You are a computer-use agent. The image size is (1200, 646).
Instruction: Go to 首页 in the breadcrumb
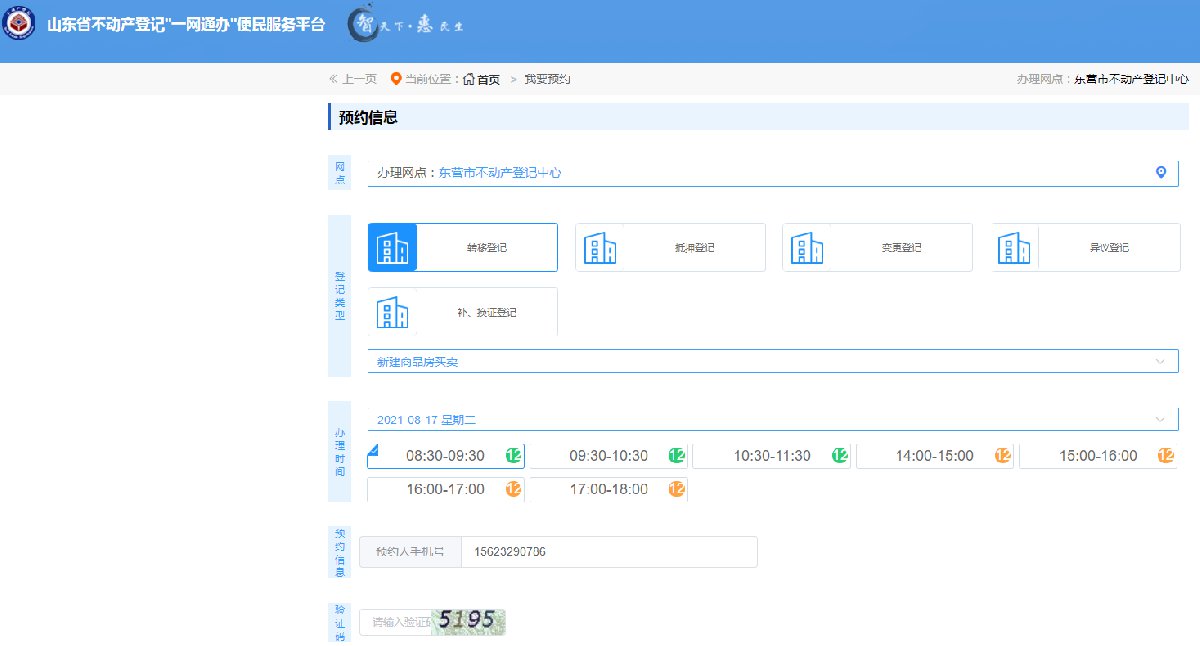tap(488, 79)
